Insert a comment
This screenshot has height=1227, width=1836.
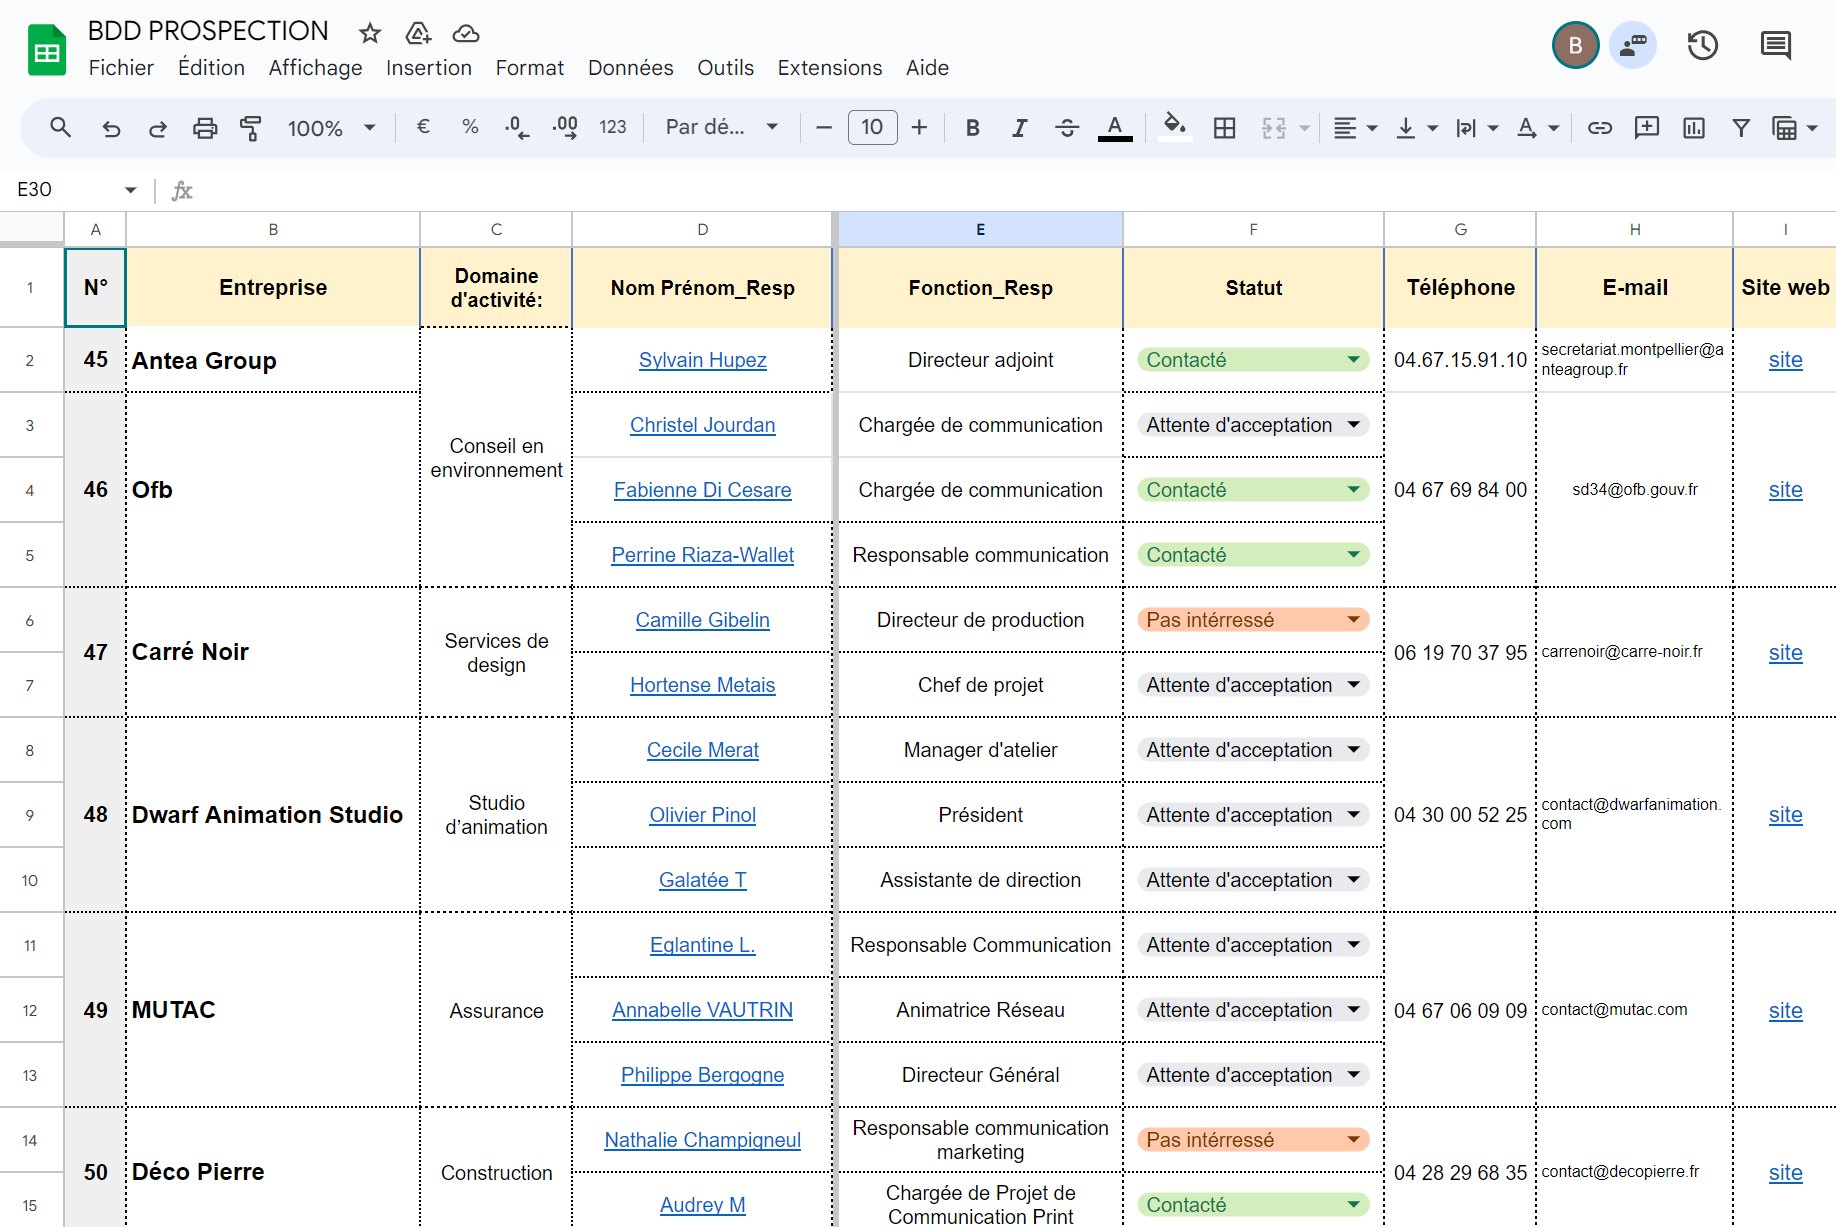click(x=1647, y=128)
